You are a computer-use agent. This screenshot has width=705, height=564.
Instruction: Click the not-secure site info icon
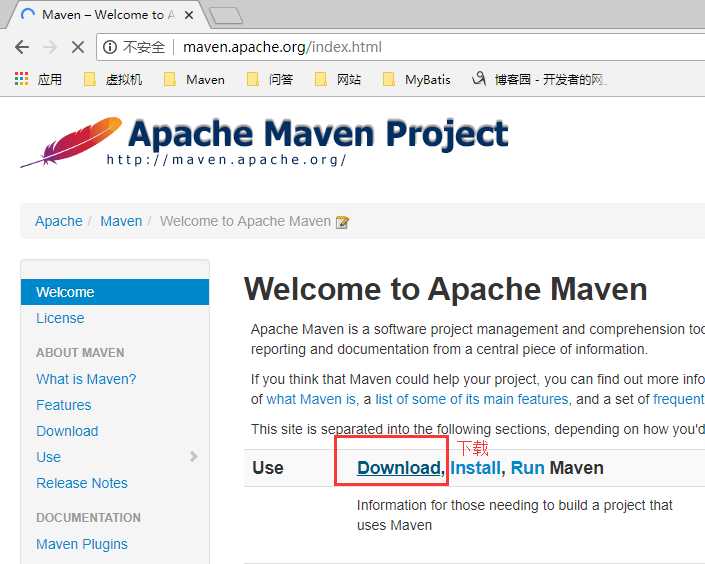point(110,46)
